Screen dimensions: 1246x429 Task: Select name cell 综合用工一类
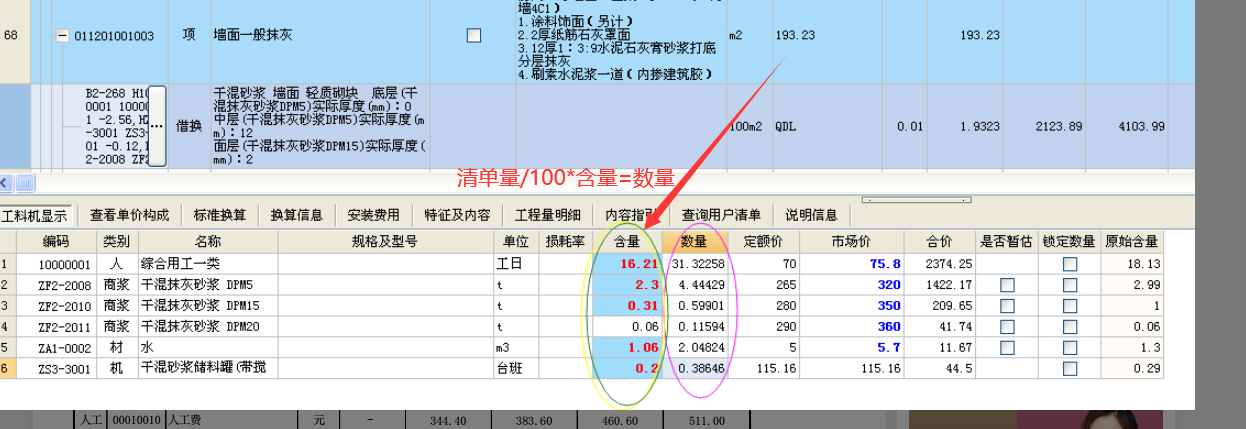[208, 264]
